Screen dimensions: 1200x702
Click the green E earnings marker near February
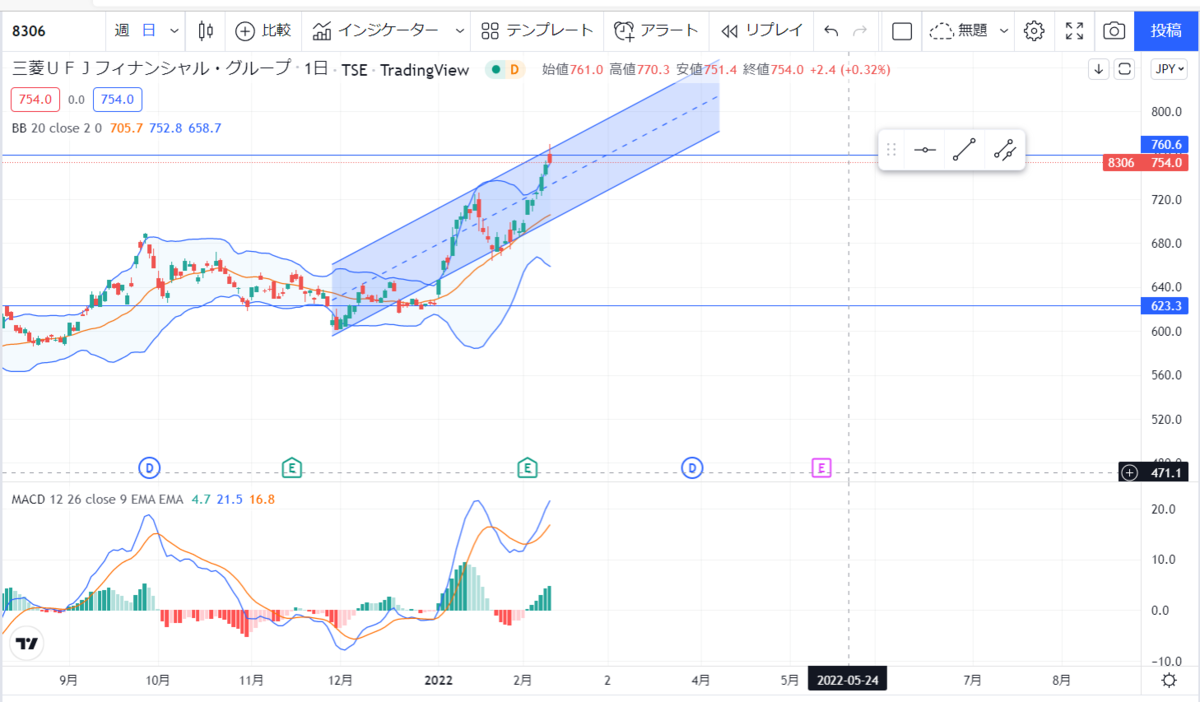click(528, 467)
